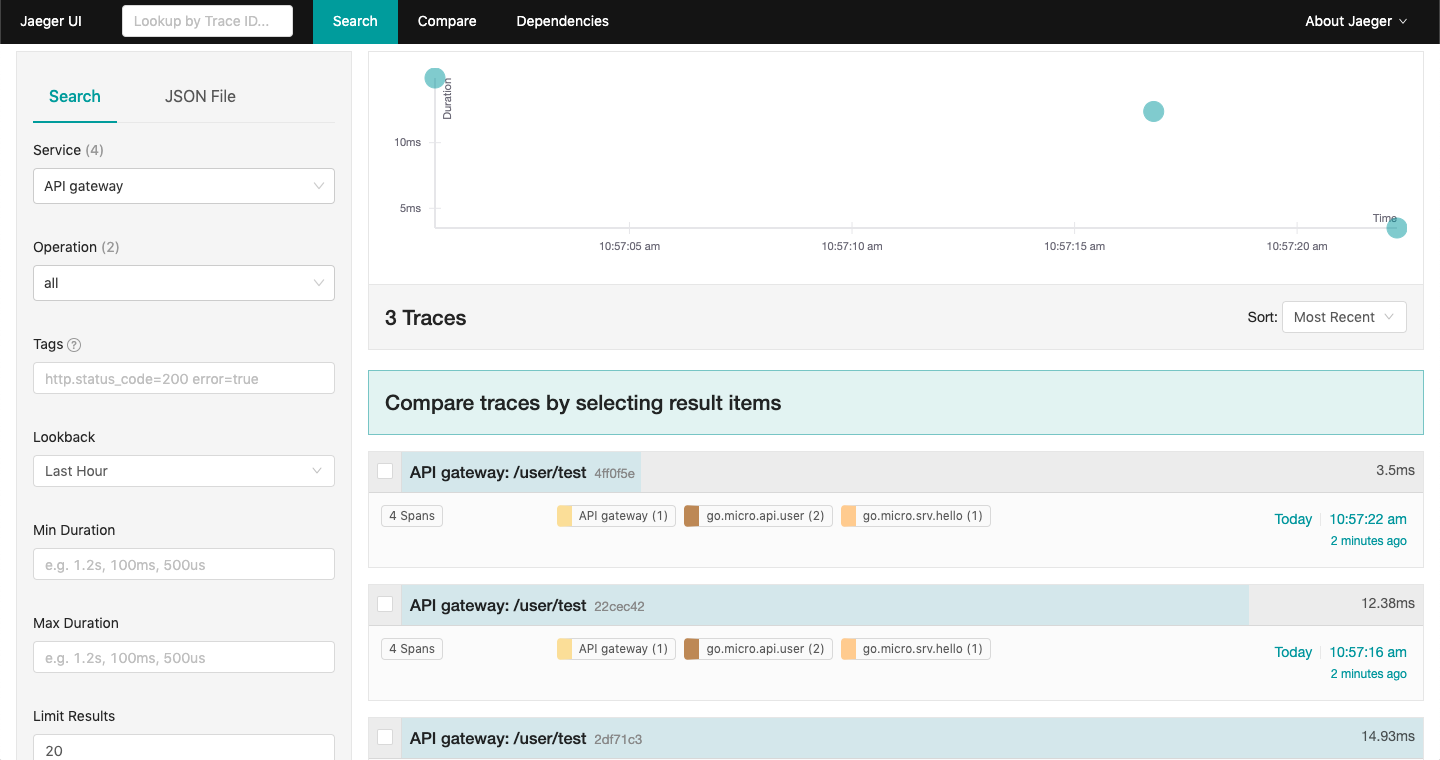Open the Sort dropdown showing Most Recent
The image size is (1440, 760).
click(x=1344, y=317)
